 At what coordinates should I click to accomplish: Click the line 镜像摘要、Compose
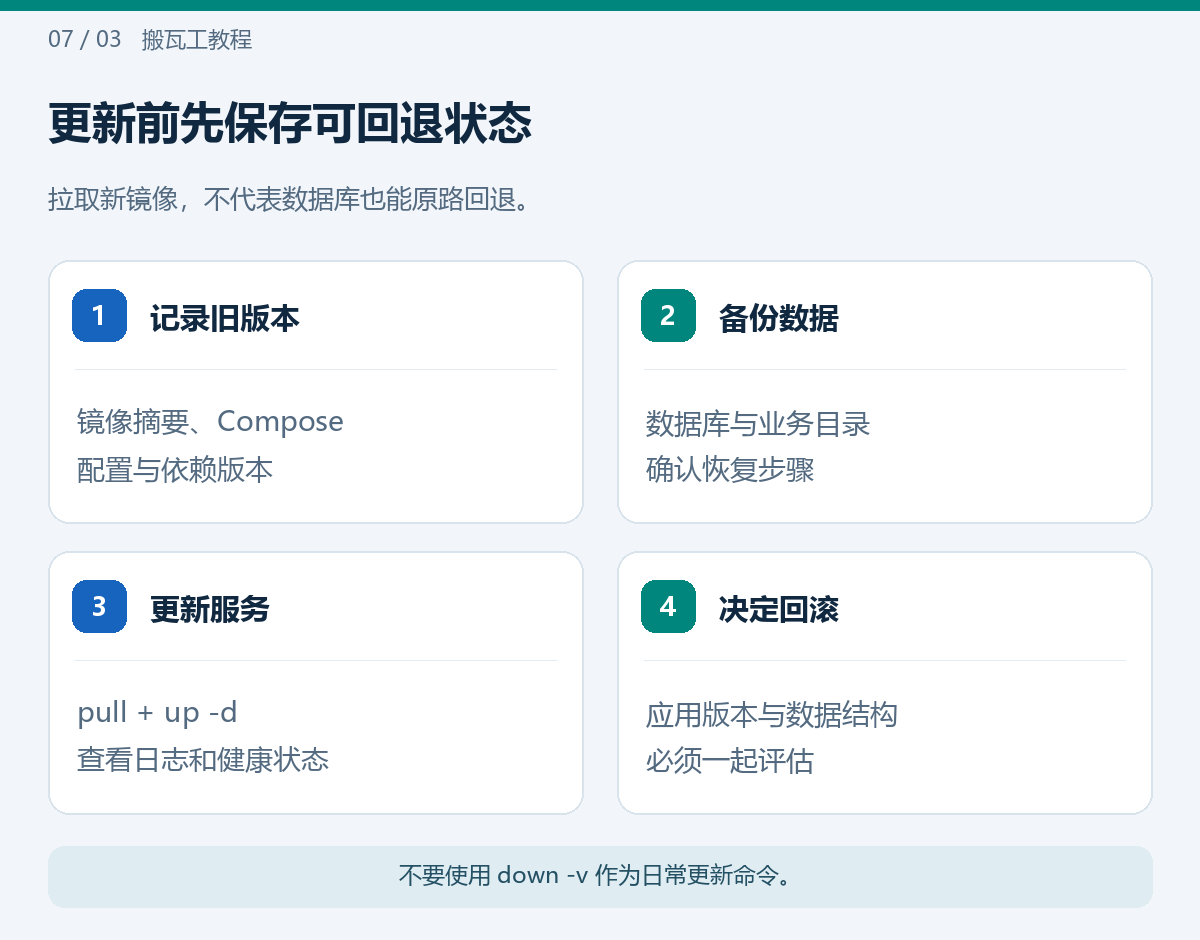coord(210,422)
